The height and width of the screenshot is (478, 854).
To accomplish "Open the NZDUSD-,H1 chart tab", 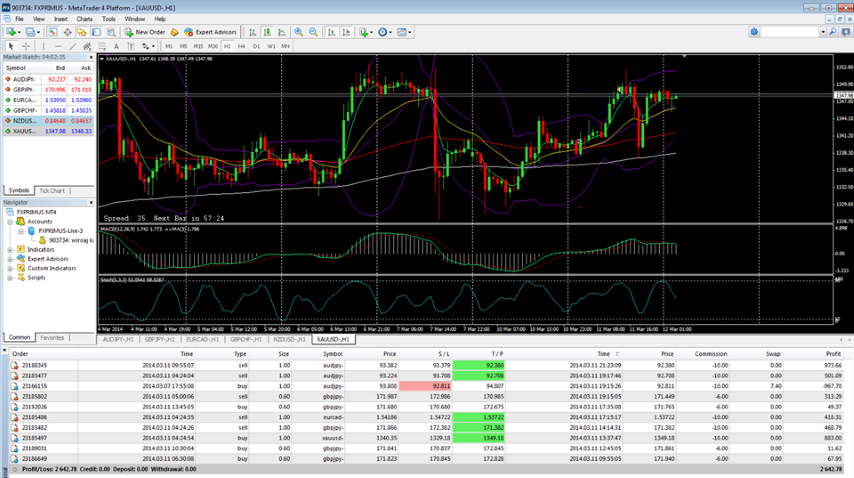I will point(289,339).
